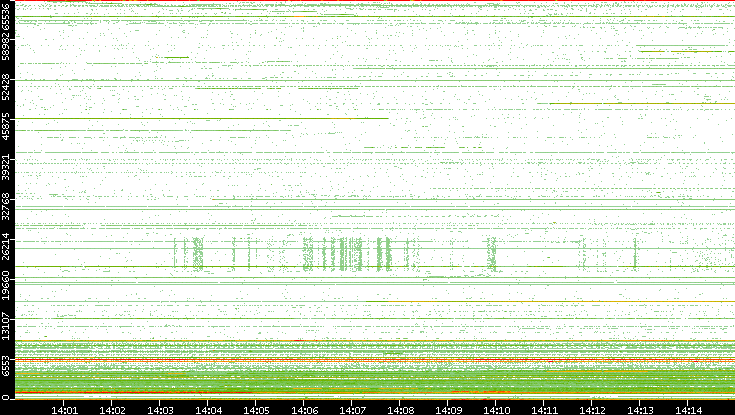735x415 pixels.
Task: Click the 52428 vertical axis label
Action: tap(7, 89)
